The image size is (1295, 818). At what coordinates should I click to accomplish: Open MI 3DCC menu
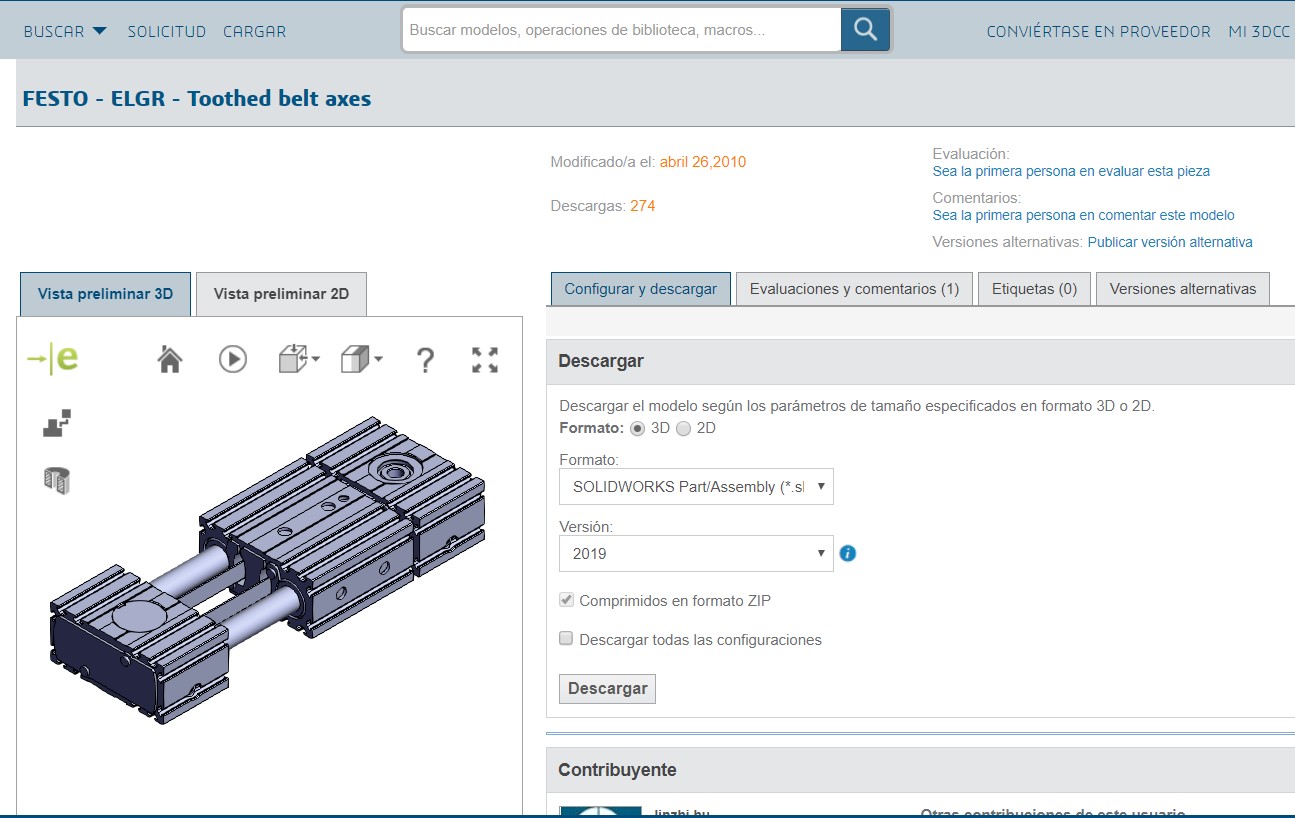coord(1259,31)
